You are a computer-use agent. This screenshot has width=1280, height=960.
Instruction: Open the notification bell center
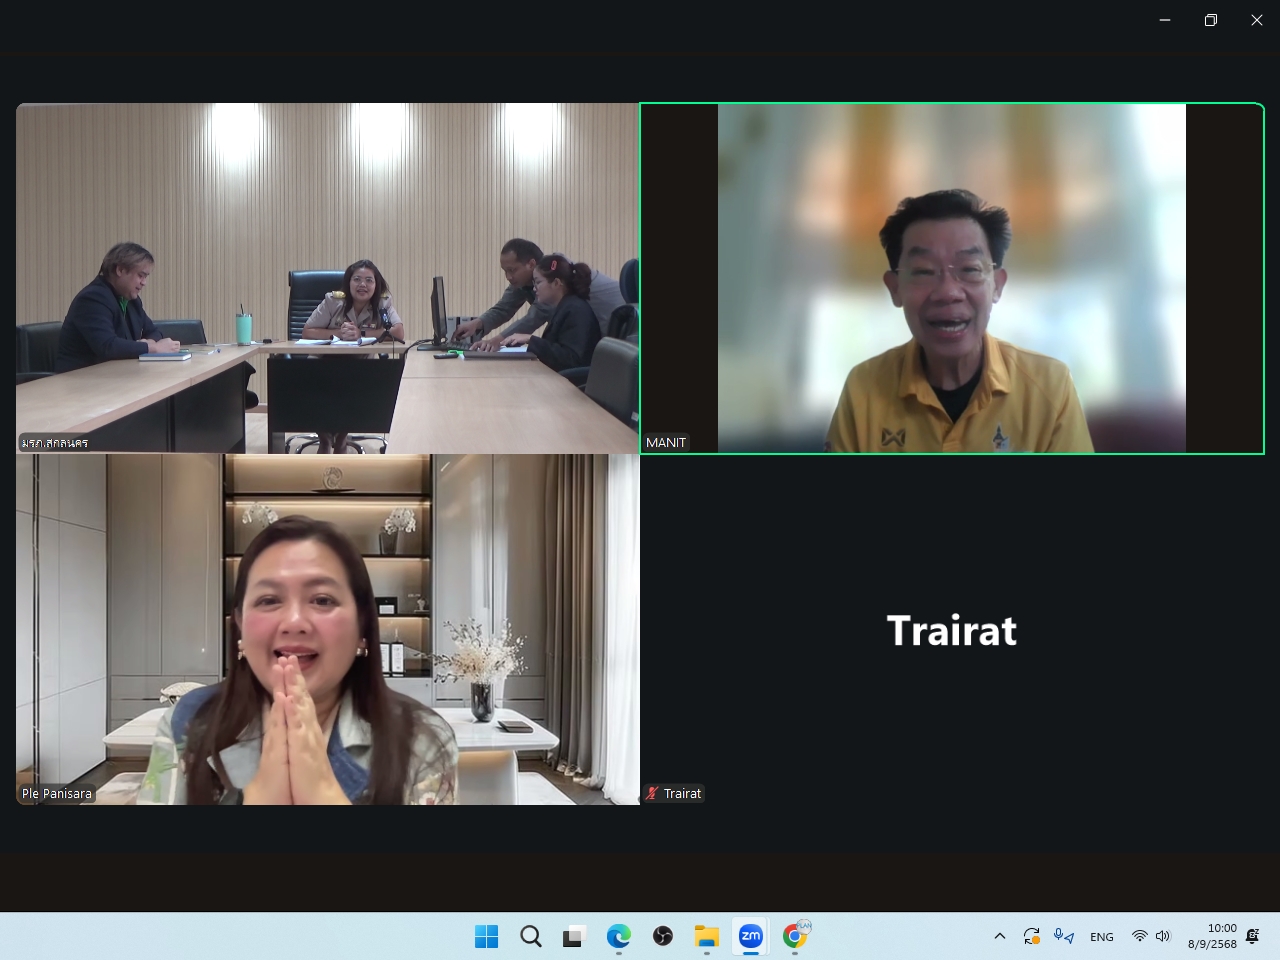pyautogui.click(x=1253, y=936)
